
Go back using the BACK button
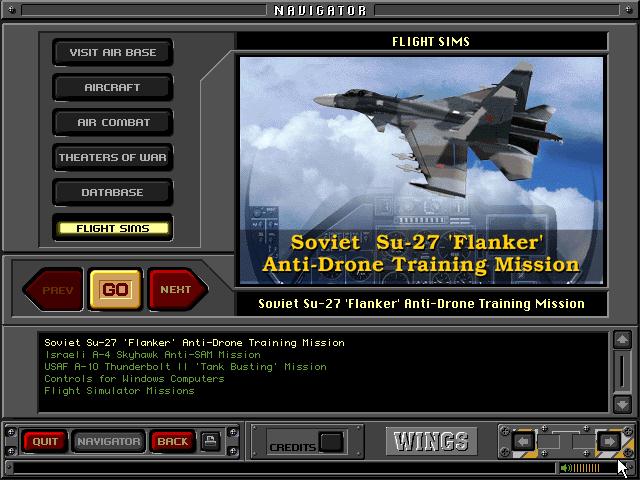pos(172,441)
